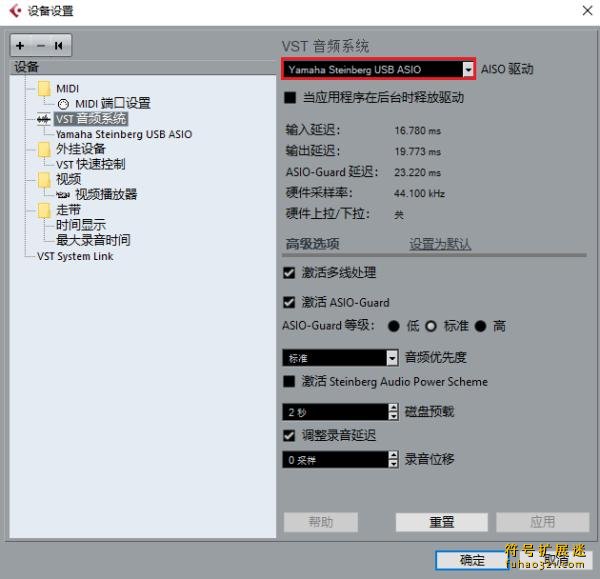The height and width of the screenshot is (579, 600).
Task: Click the 外挂设备 folder icon
Action: coord(44,149)
